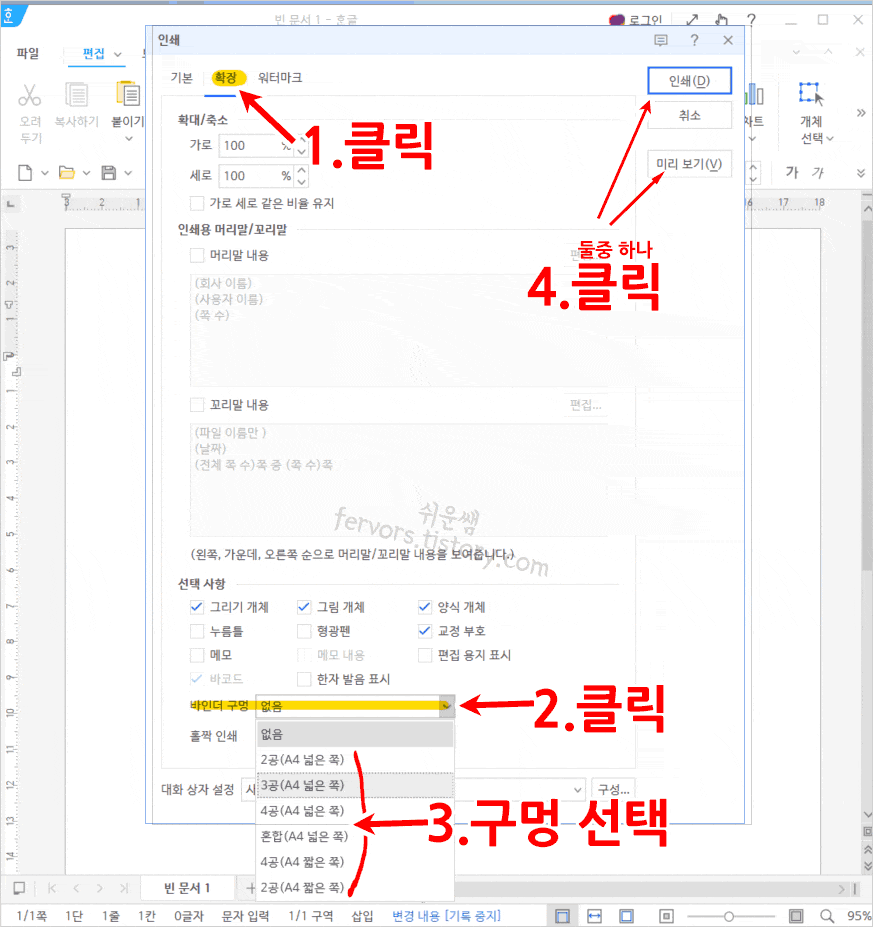Click the 미리 보기(V) preview button

[690, 163]
